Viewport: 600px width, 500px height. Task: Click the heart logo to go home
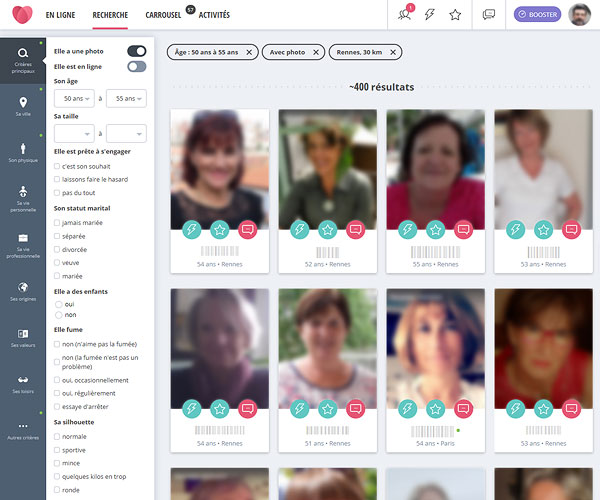22,15
